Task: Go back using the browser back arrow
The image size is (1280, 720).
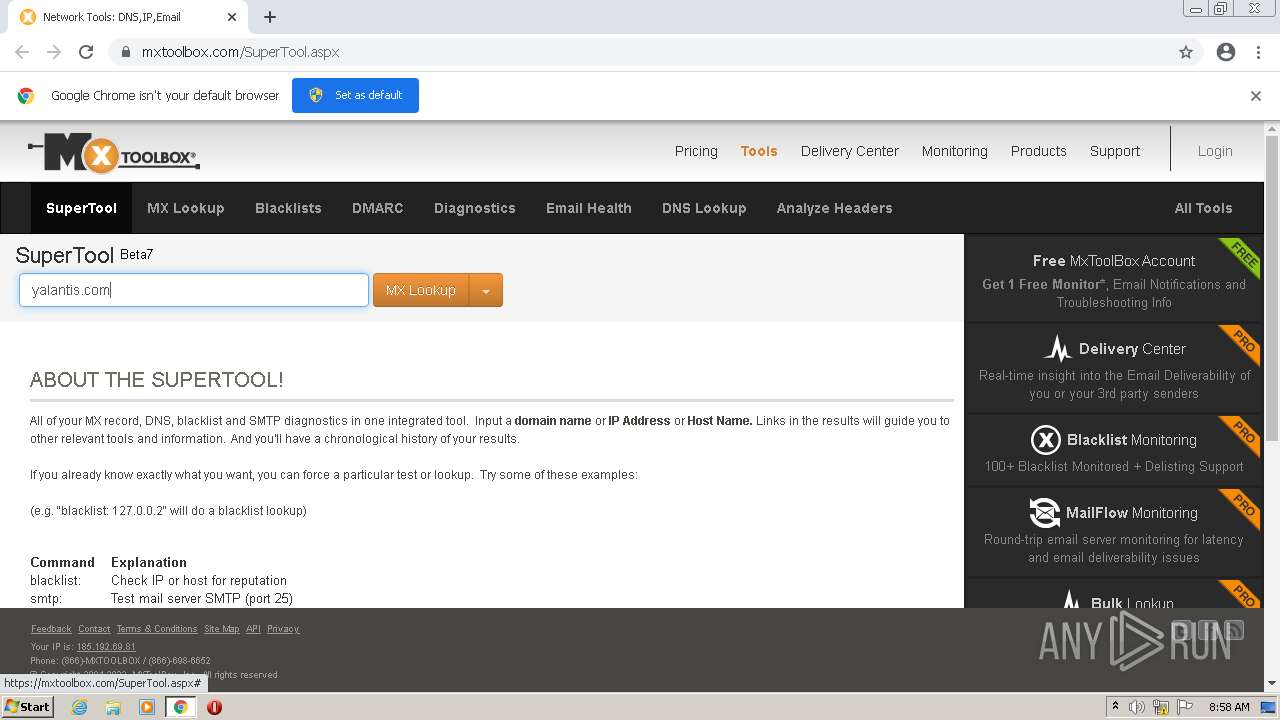Action: point(22,52)
